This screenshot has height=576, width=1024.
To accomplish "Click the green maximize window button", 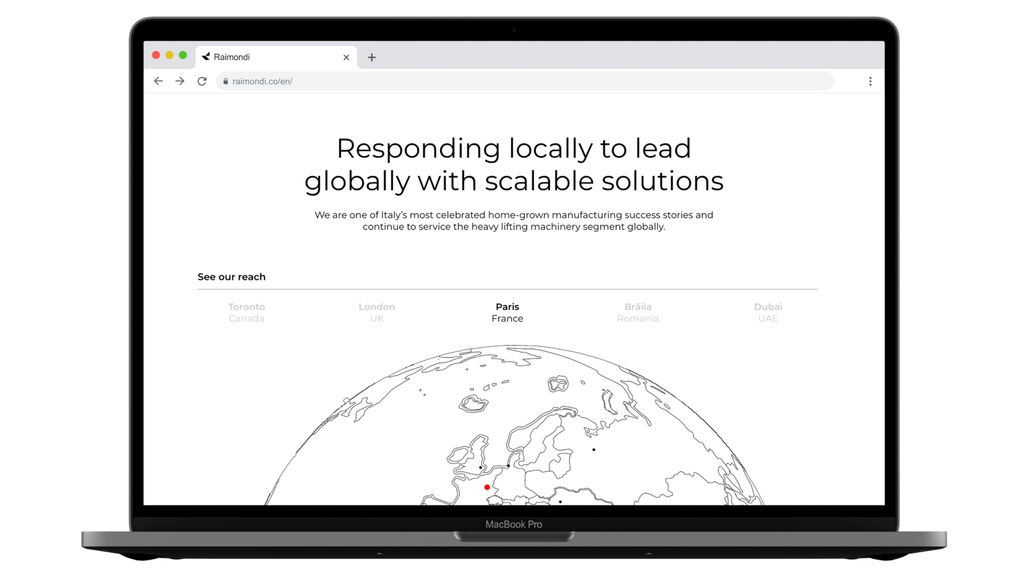I will (183, 55).
